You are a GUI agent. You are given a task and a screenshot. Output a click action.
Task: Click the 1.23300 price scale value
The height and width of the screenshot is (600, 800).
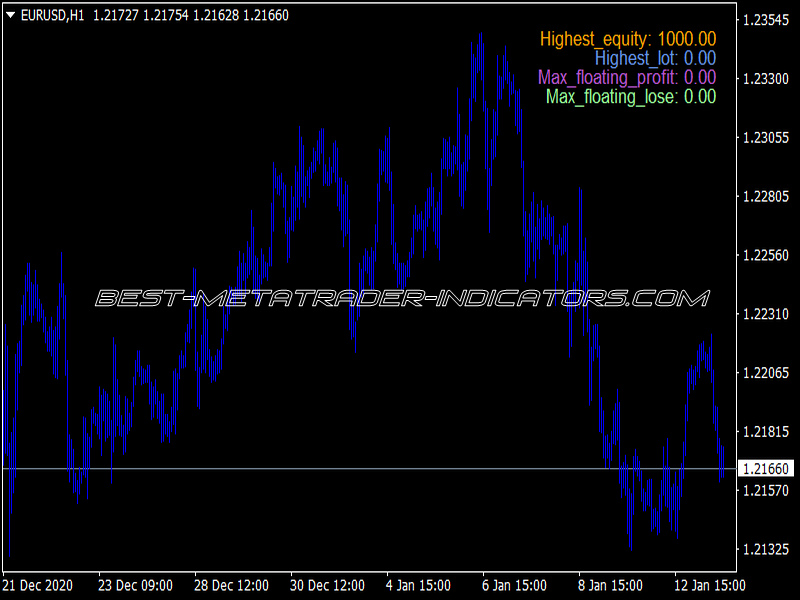pos(766,79)
